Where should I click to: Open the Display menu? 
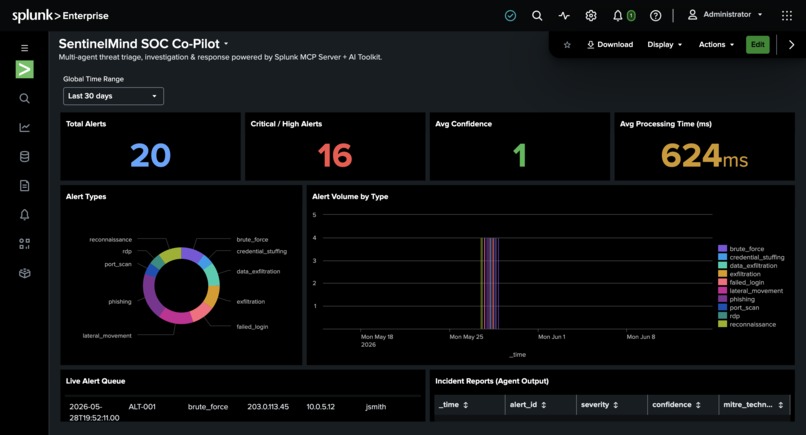pos(664,45)
